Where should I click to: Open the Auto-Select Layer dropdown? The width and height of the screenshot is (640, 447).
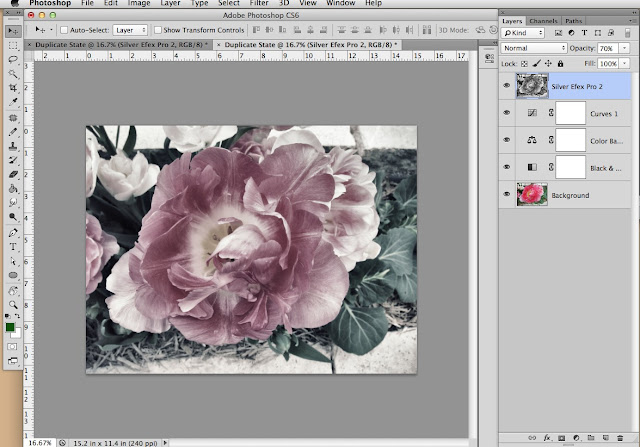pos(129,31)
